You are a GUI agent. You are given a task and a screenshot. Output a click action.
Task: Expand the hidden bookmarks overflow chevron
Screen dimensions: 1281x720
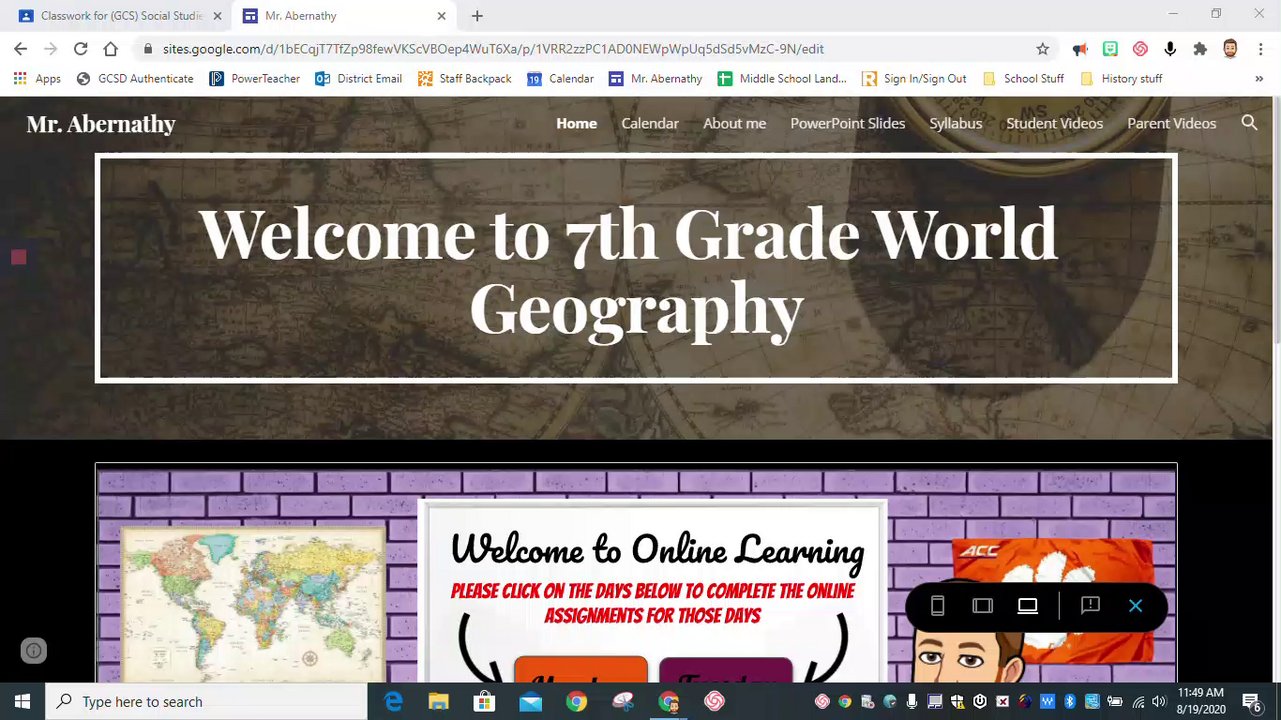pyautogui.click(x=1259, y=78)
